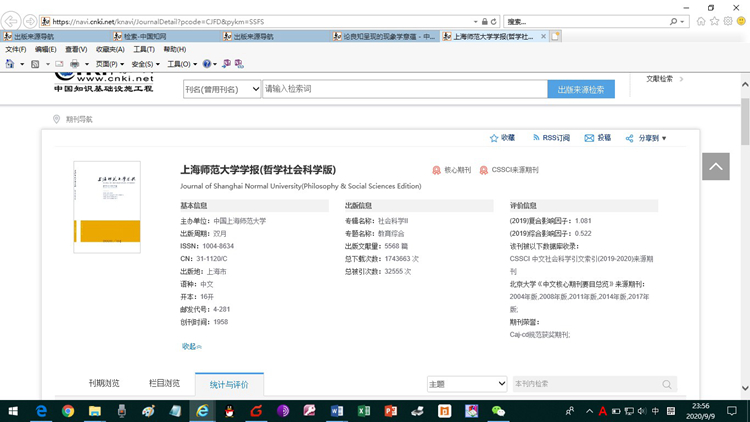Screen dimensions: 750x422
Task: Open Microsoft Word from the taskbar
Action: pos(337,411)
